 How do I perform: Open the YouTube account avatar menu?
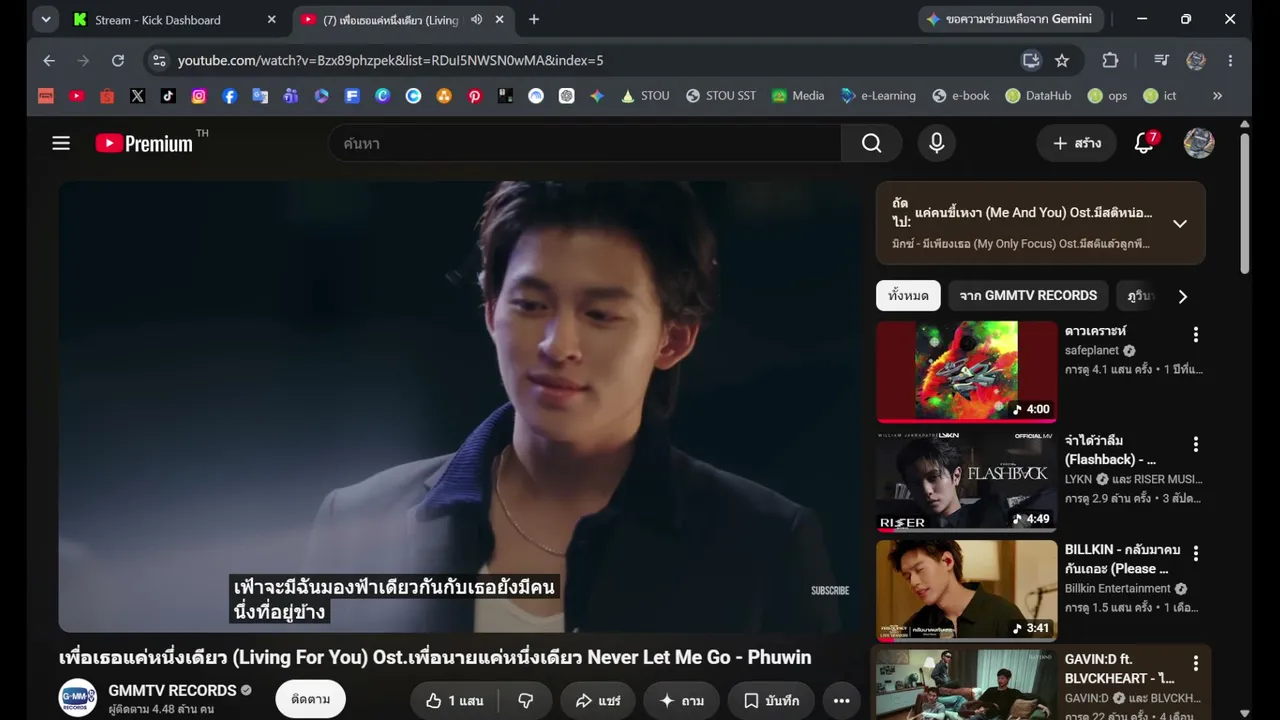pyautogui.click(x=1199, y=143)
